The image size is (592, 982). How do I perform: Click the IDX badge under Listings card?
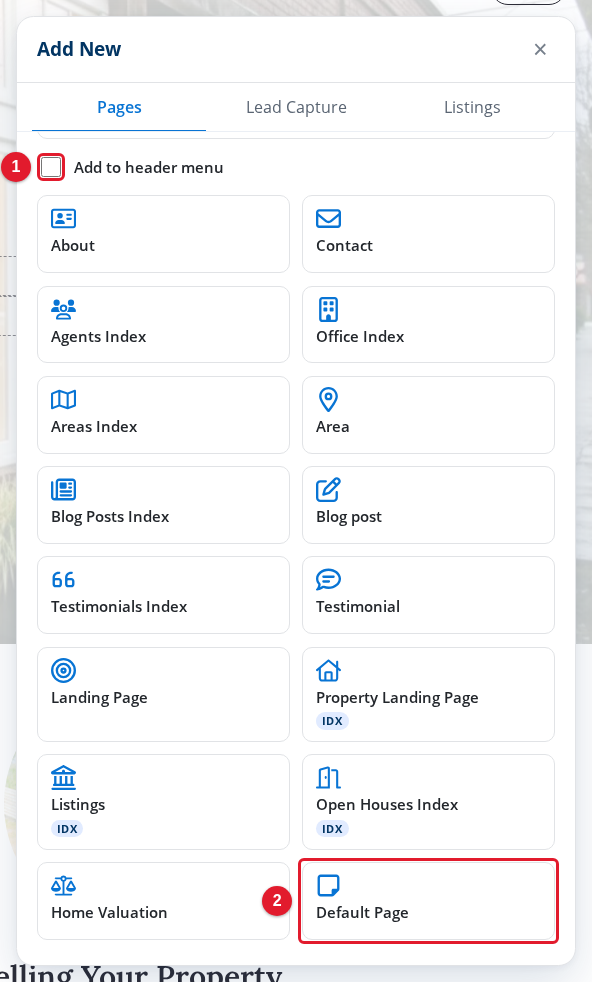67,829
